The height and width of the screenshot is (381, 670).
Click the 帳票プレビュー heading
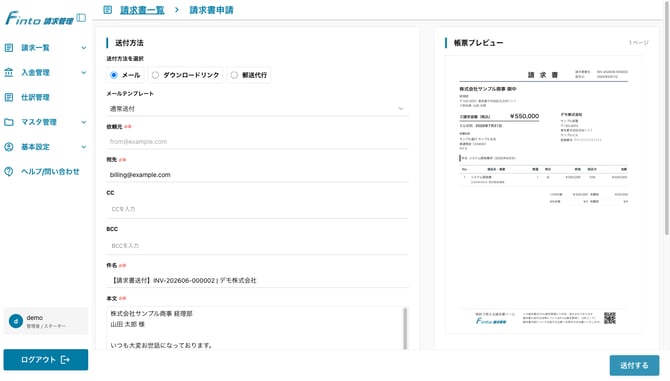(x=478, y=43)
